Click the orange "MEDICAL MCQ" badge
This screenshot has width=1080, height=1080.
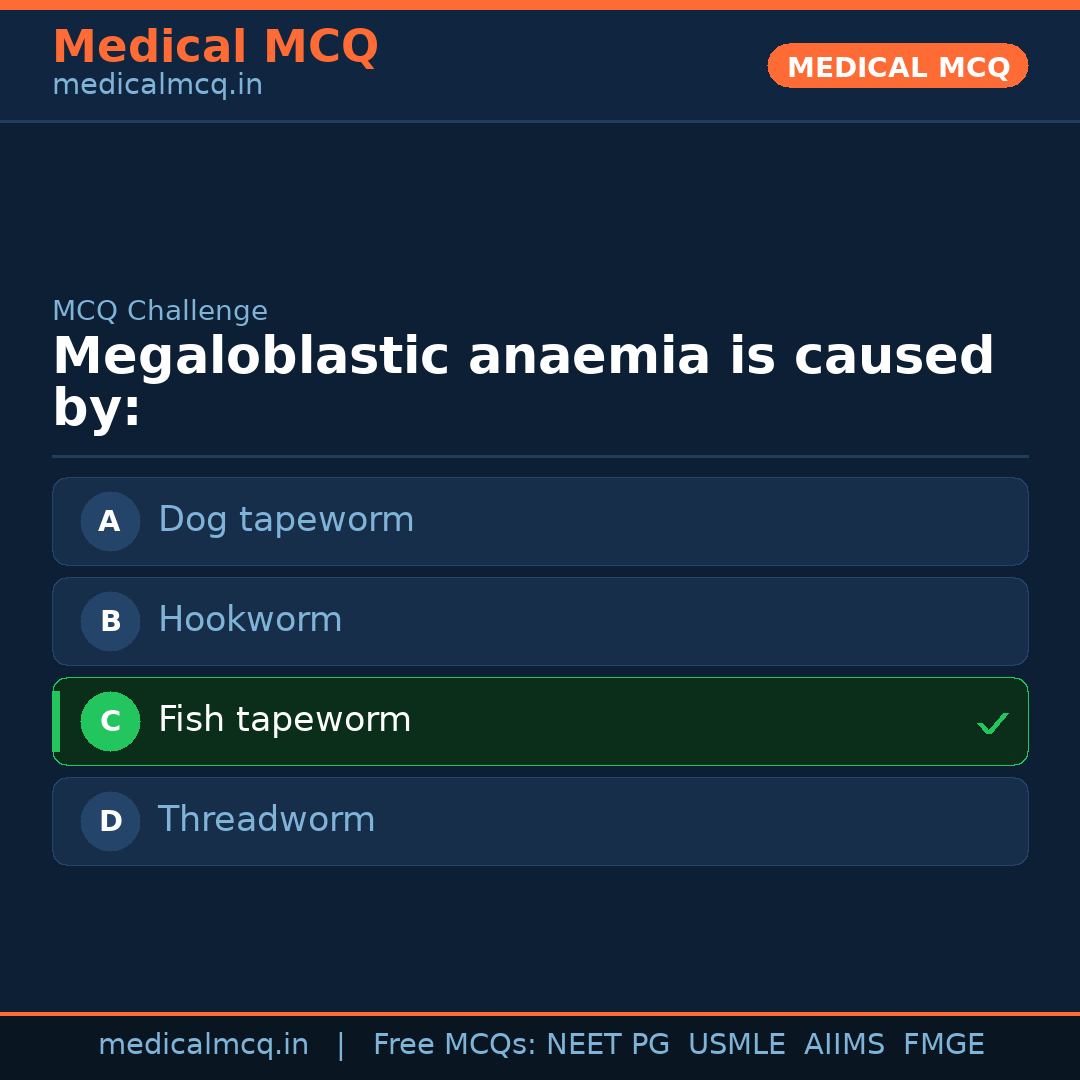tap(898, 67)
